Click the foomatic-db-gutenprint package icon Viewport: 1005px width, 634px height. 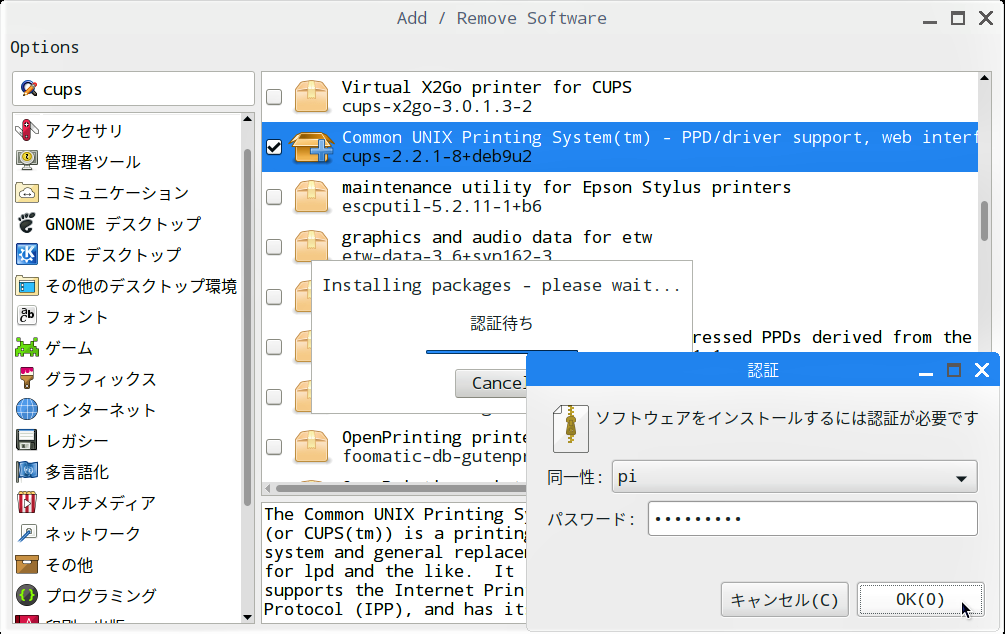[311, 446]
